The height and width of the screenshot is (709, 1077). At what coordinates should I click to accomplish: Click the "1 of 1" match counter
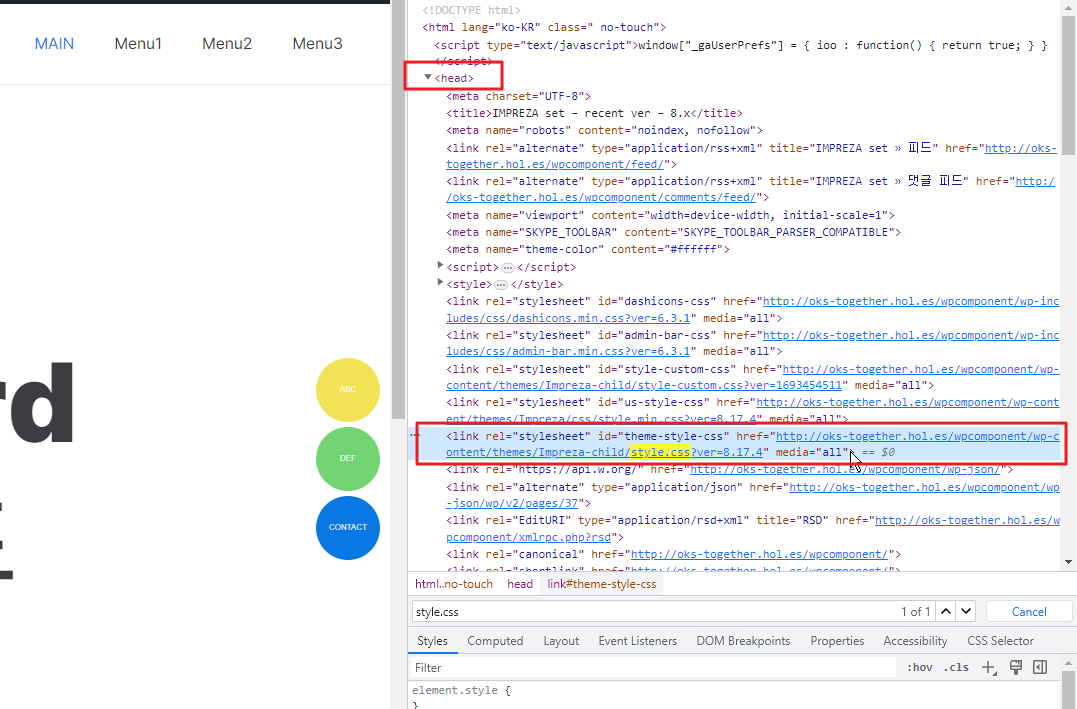916,611
